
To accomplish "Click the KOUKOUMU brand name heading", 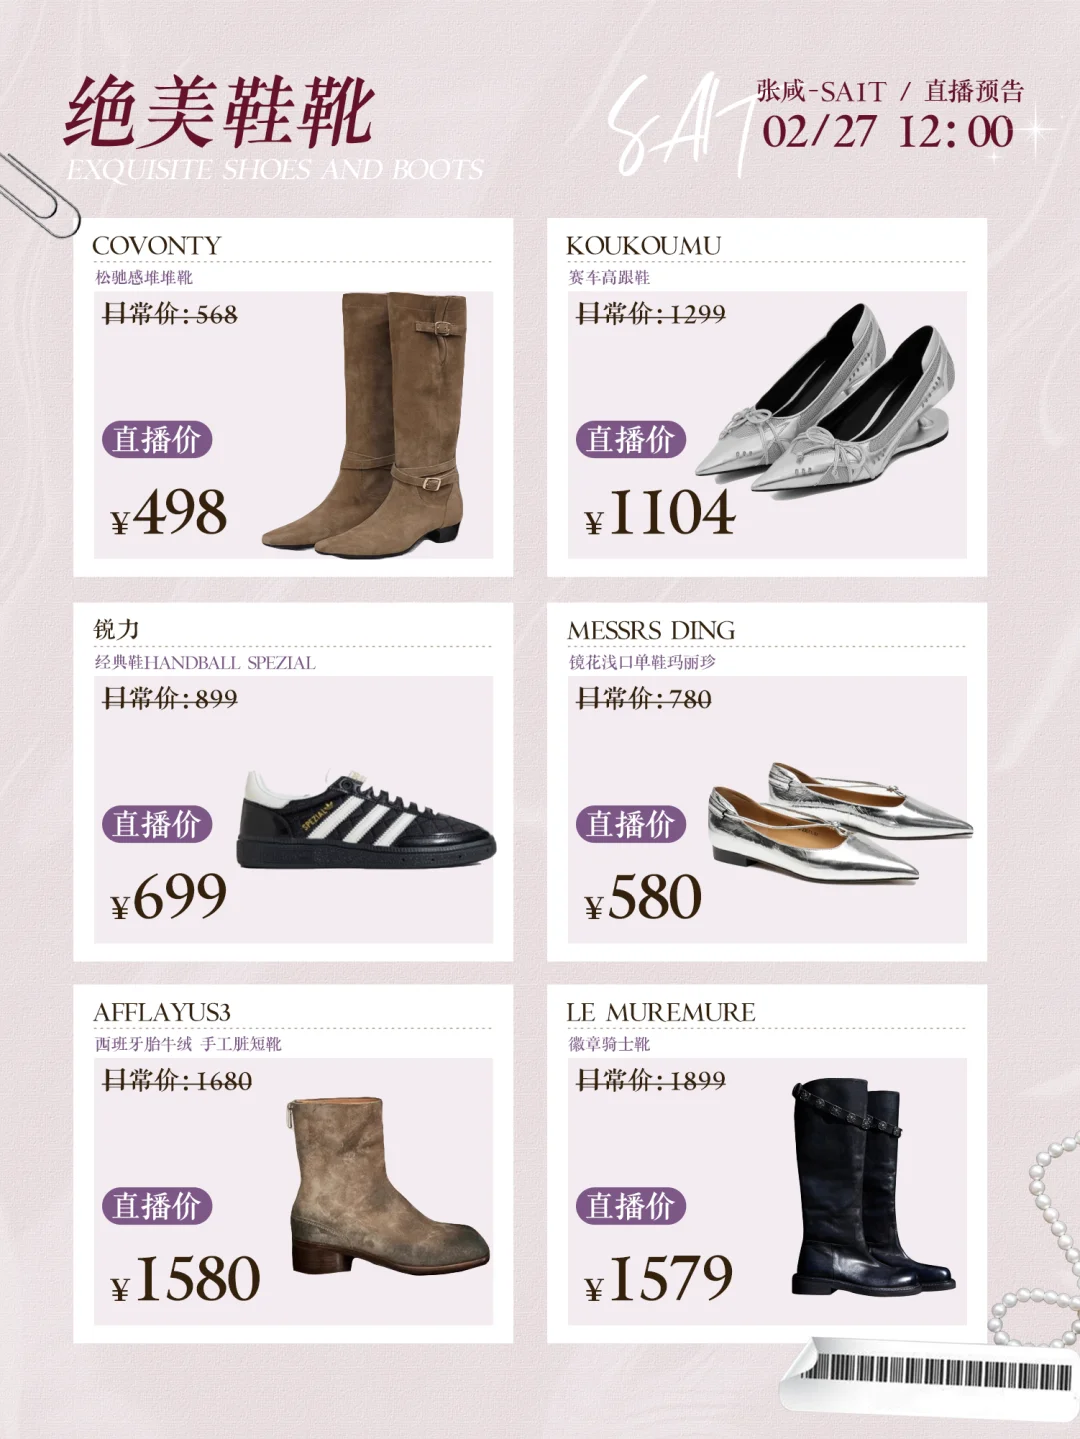I will pos(643,246).
